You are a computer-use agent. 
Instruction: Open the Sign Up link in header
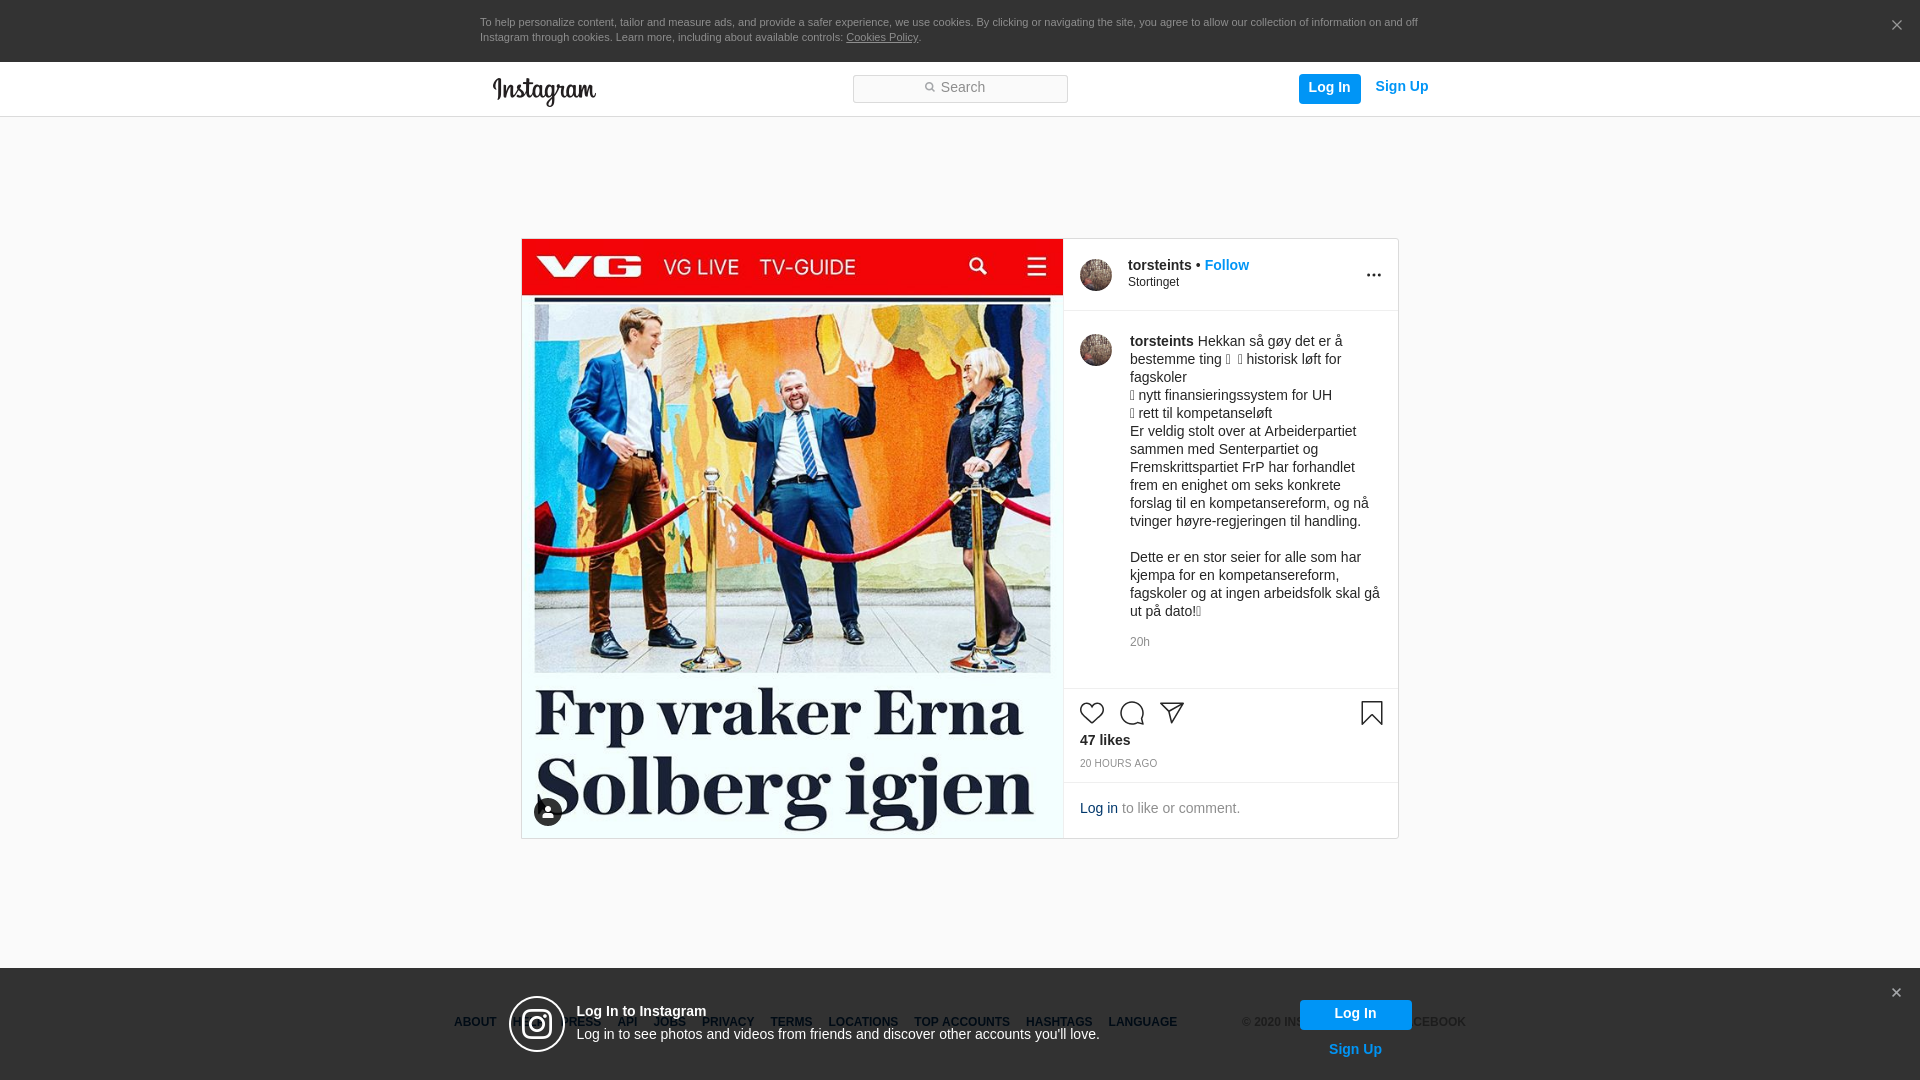[x=1401, y=86]
